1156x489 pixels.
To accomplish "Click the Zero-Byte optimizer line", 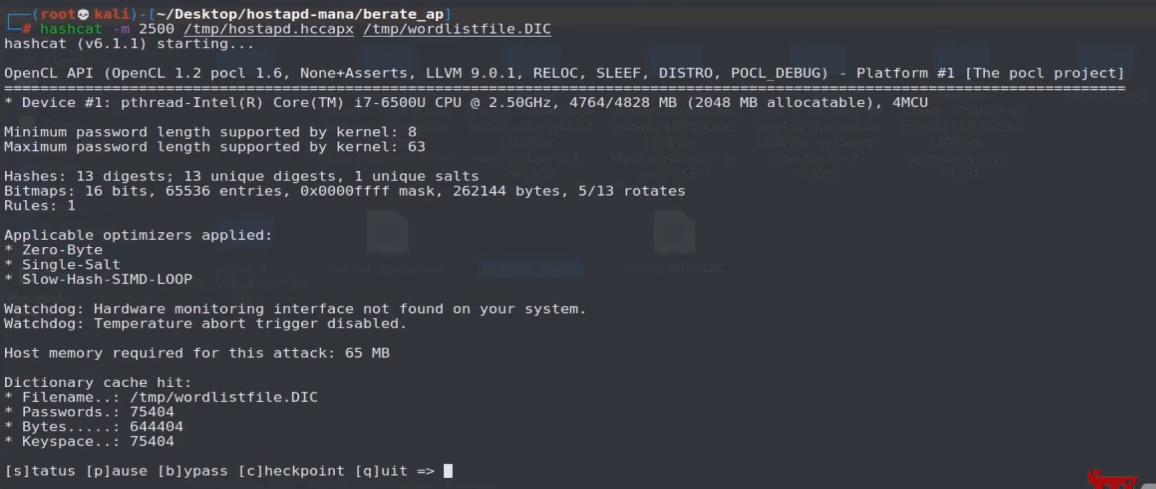I will (62, 249).
